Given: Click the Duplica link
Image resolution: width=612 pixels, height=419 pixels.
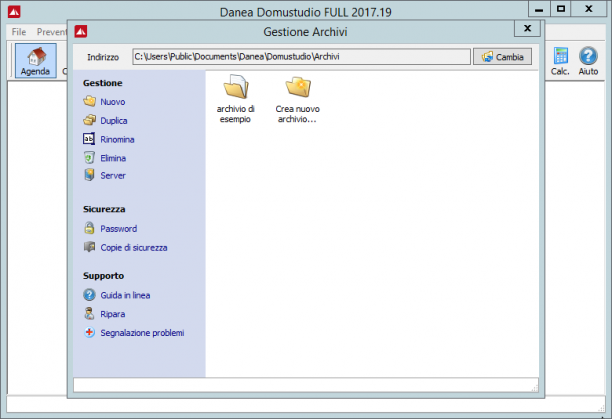Looking at the screenshot, I should pos(114,121).
